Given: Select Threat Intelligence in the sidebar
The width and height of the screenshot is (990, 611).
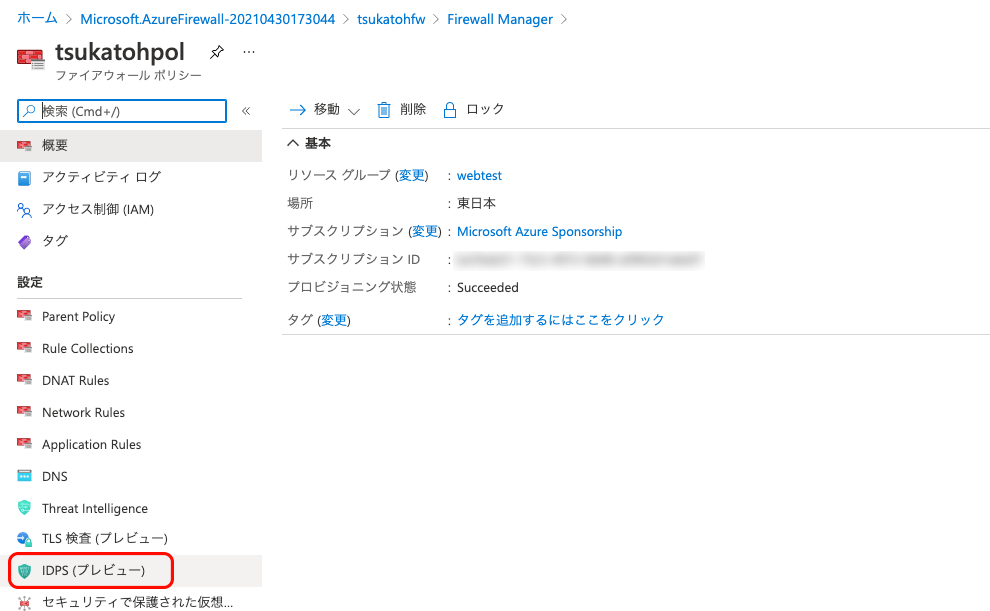Looking at the screenshot, I should pyautogui.click(x=96, y=508).
